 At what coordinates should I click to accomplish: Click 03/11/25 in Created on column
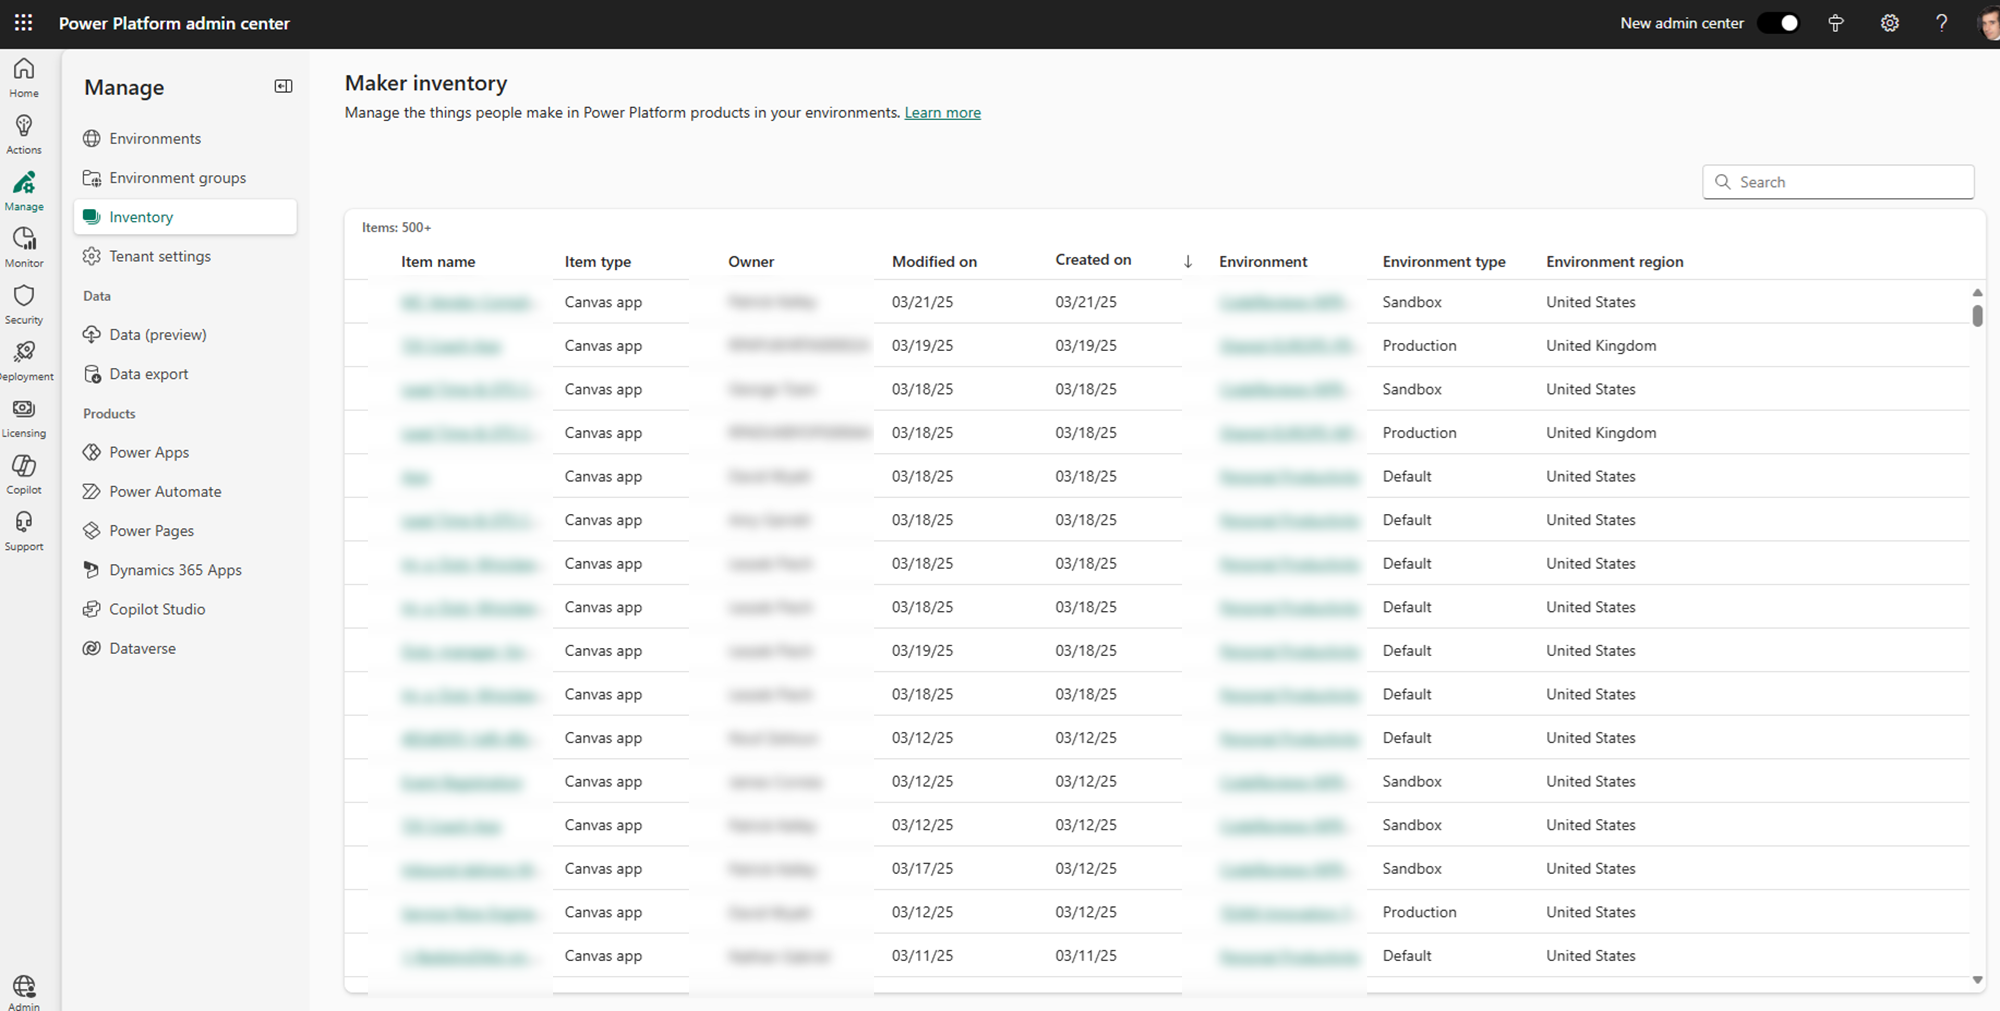pos(1086,956)
